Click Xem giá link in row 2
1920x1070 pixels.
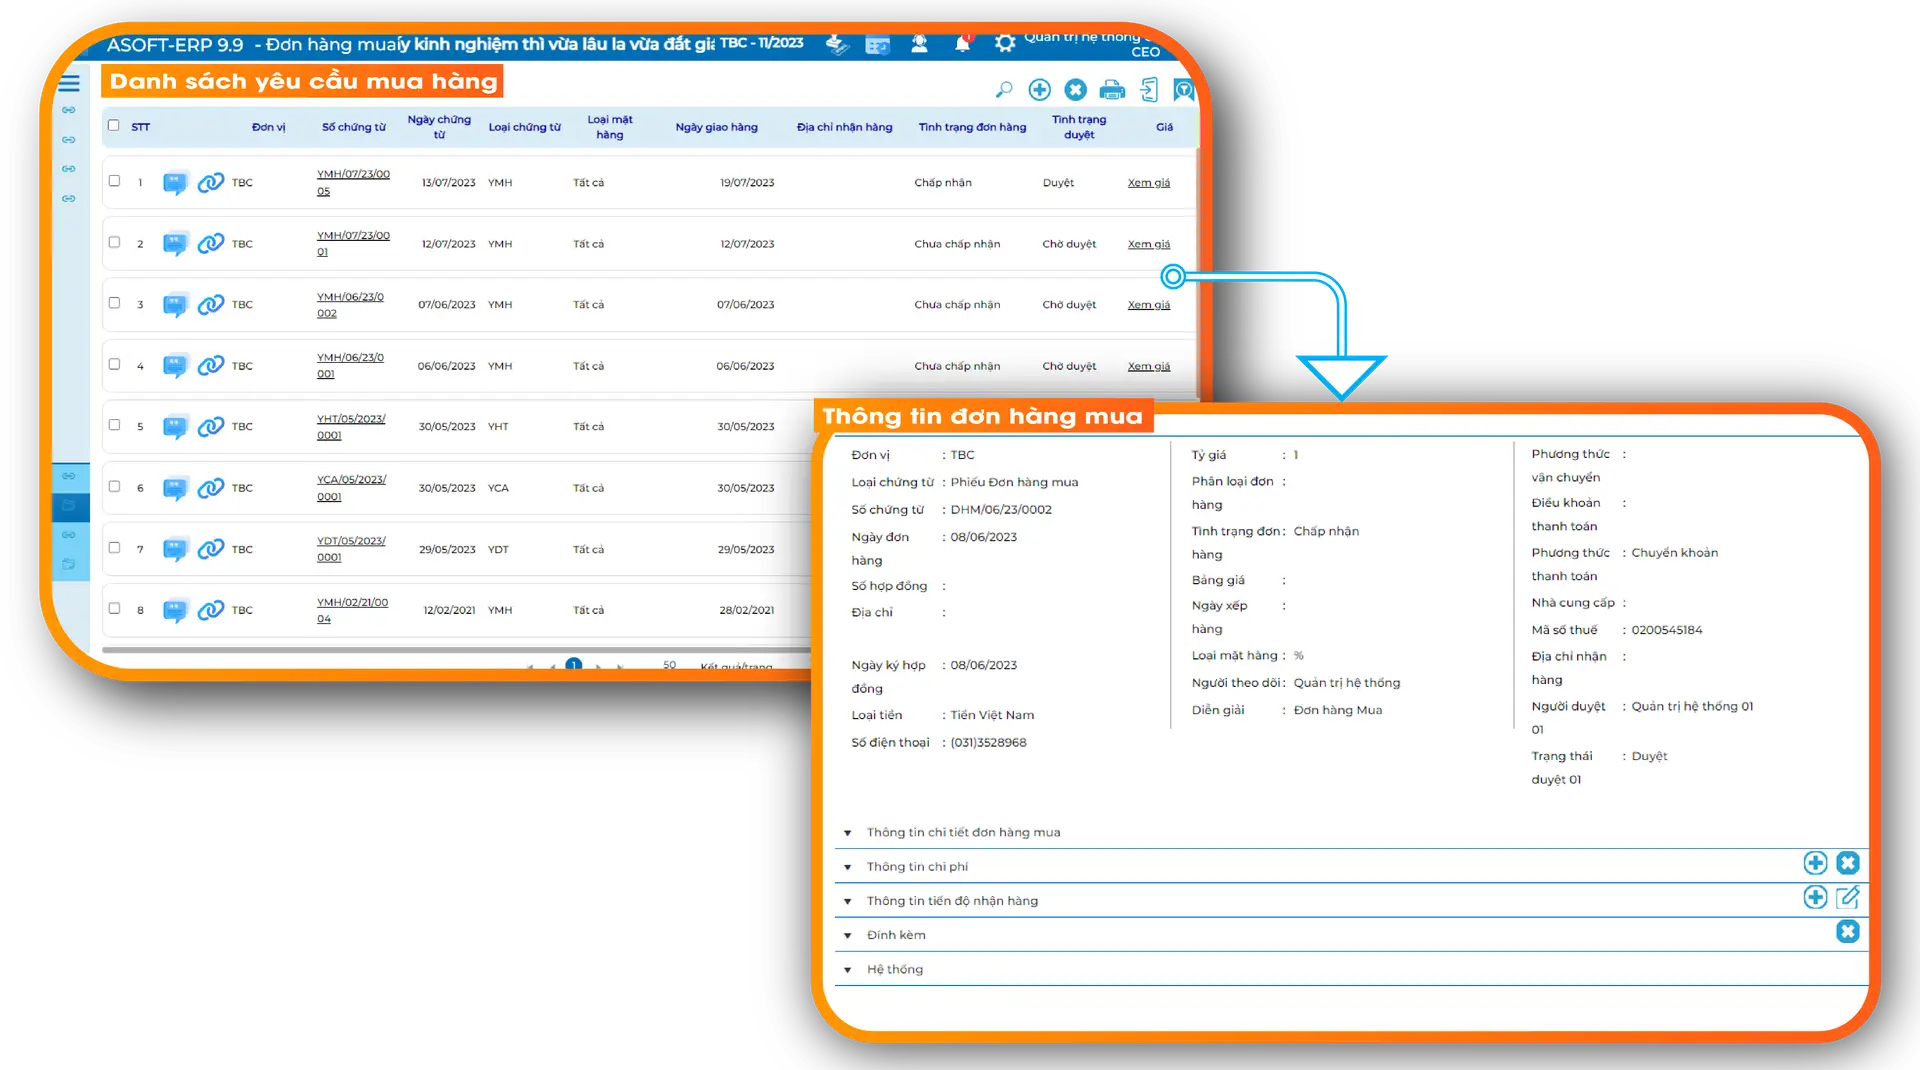[1148, 244]
